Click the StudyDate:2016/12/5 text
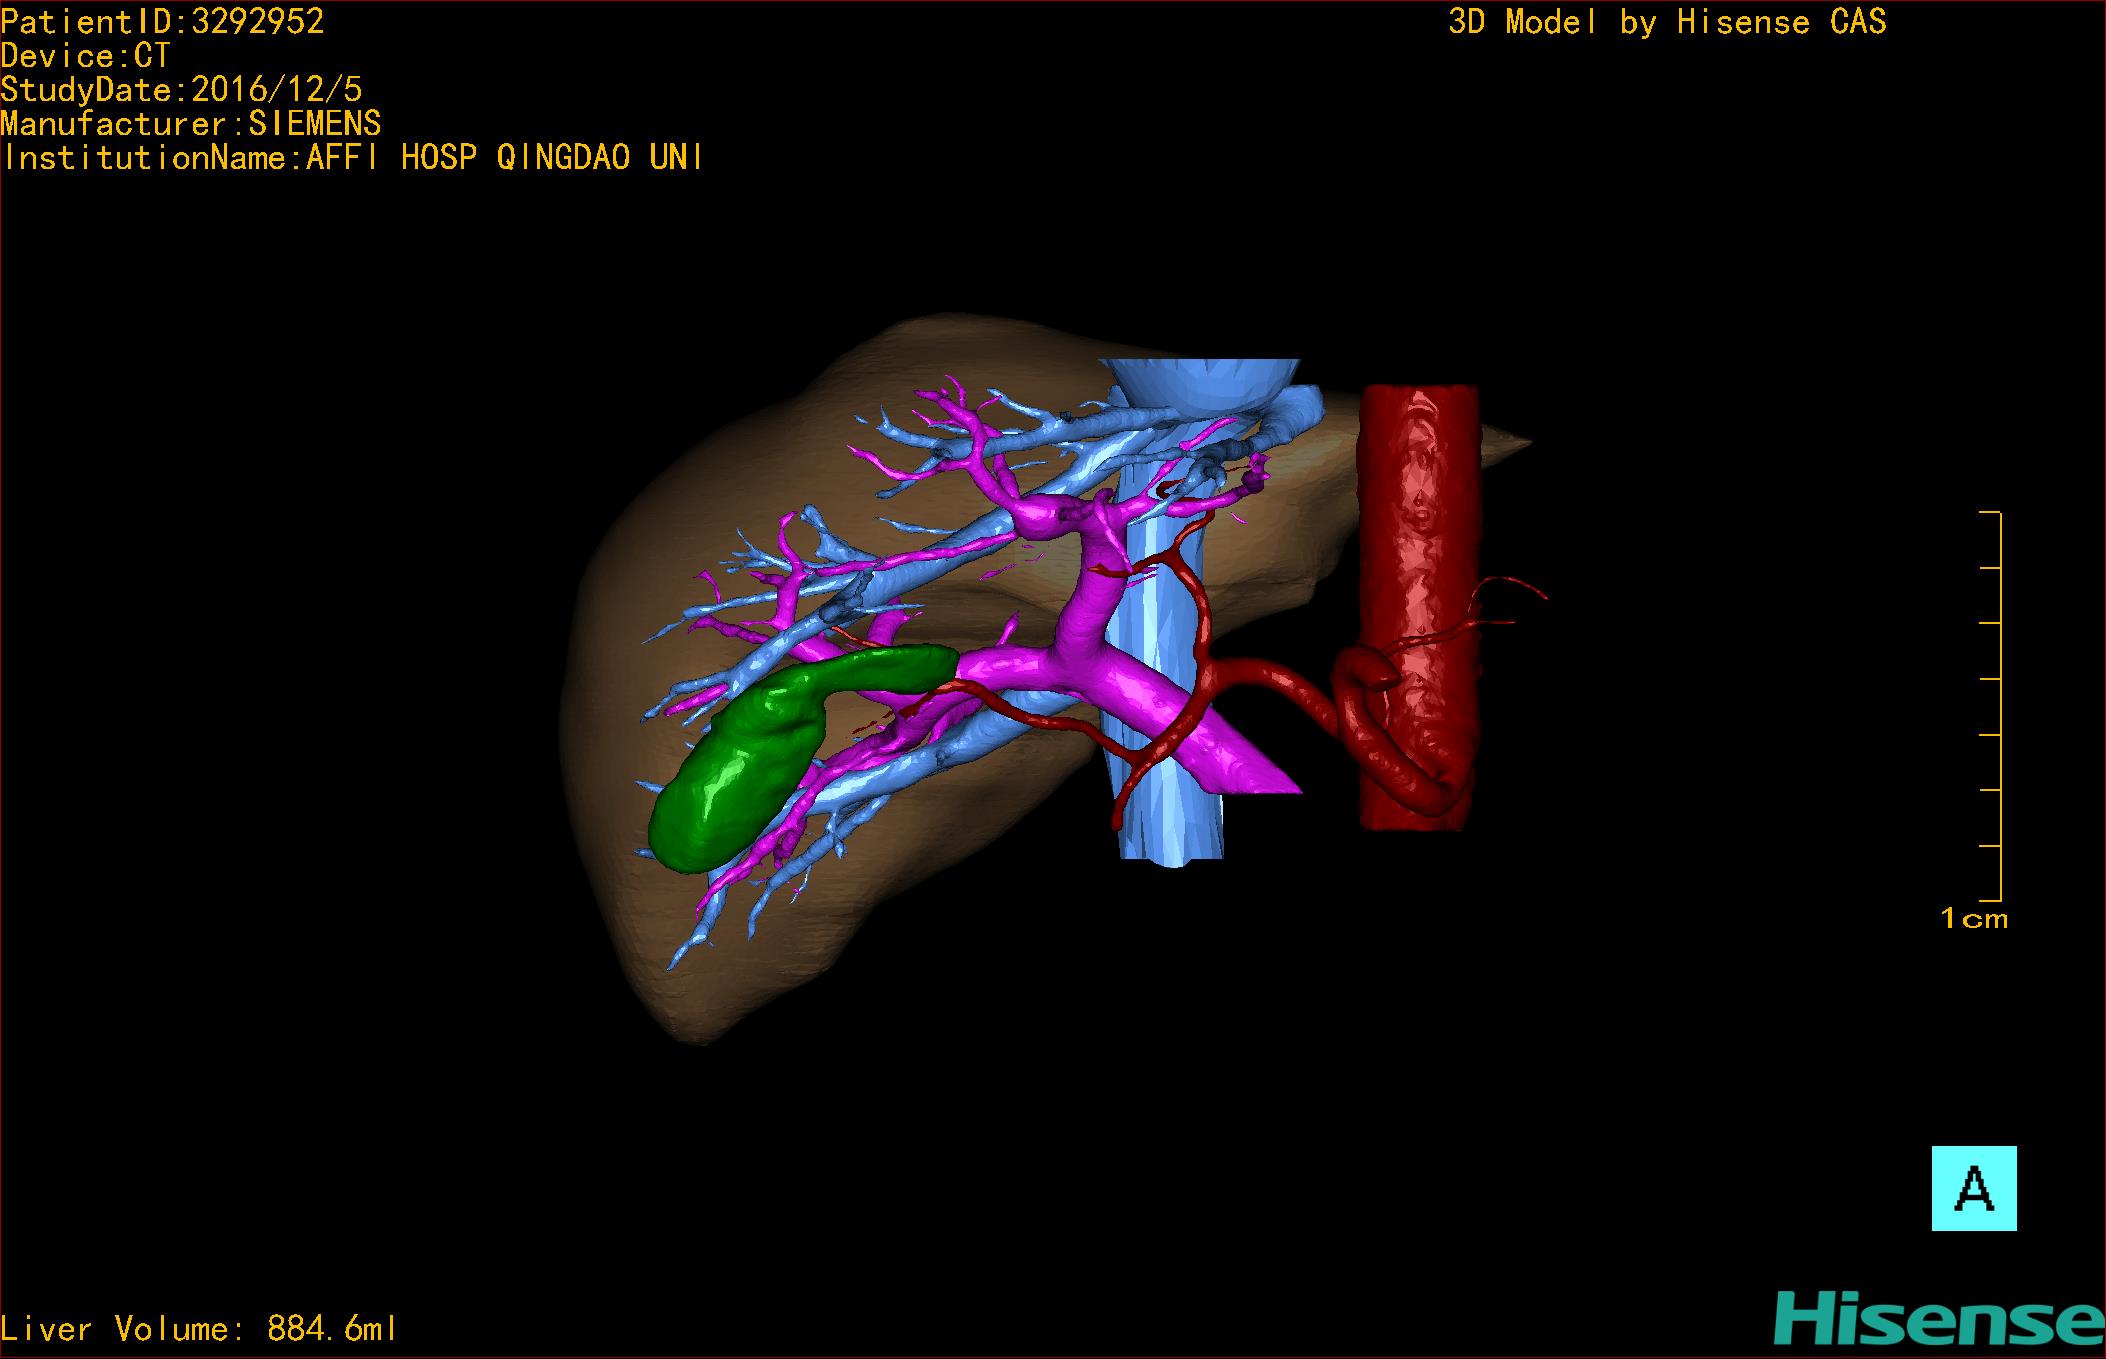Viewport: 2106px width, 1359px height. (x=181, y=90)
